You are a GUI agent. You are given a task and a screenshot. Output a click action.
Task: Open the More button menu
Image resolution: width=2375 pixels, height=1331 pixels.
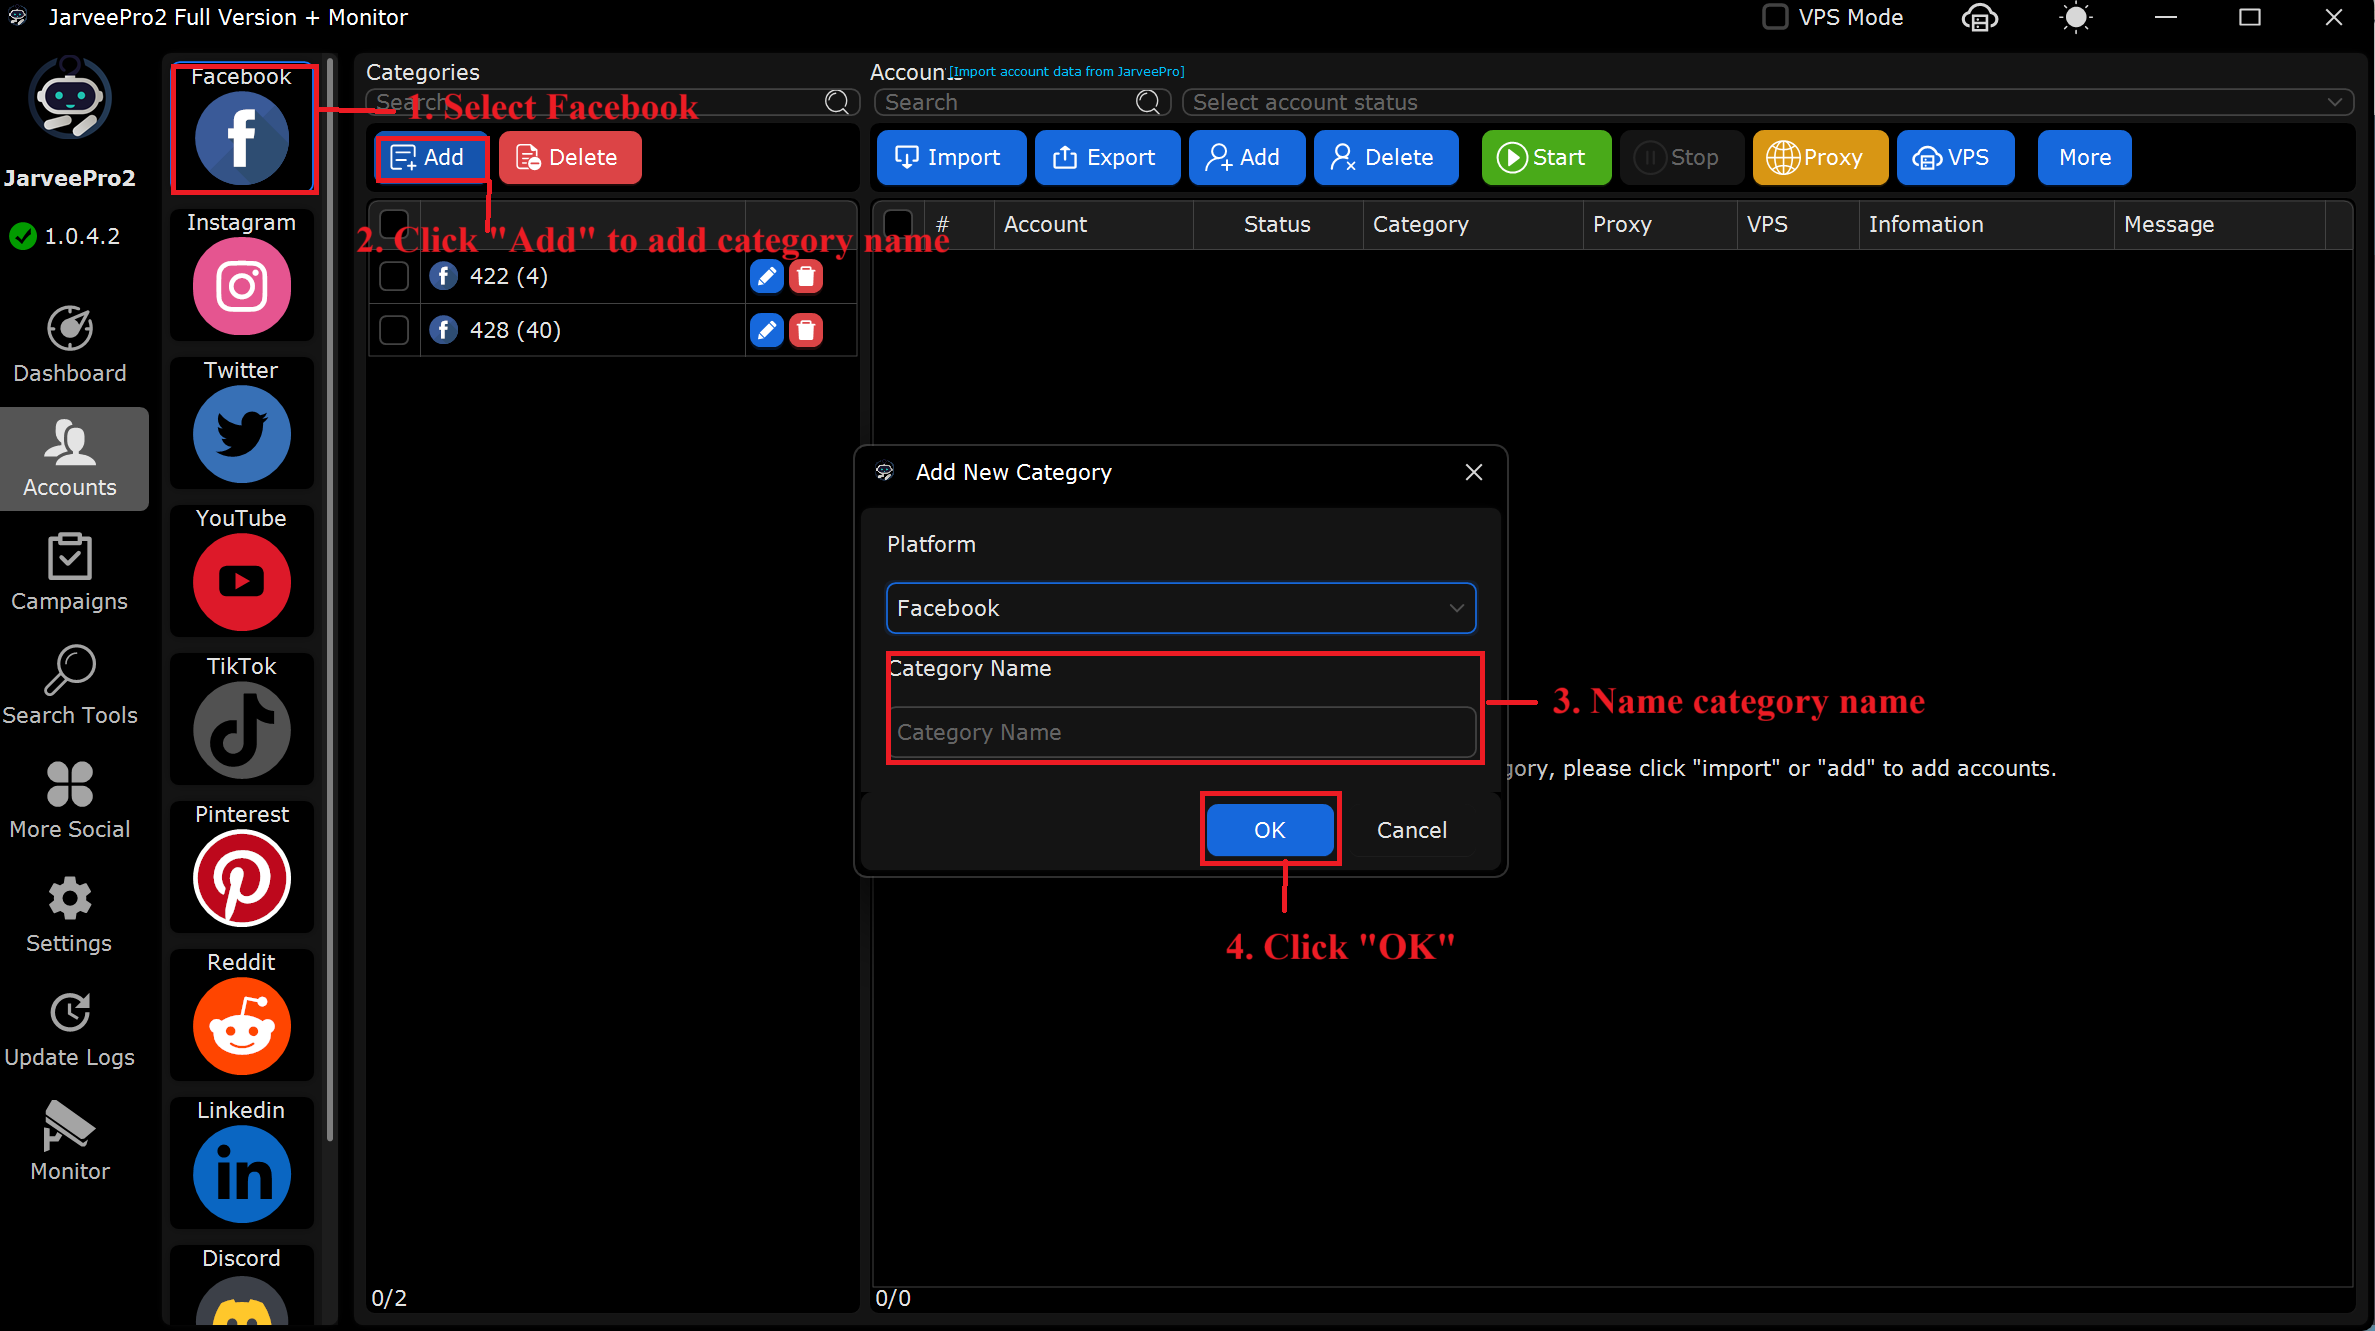coord(2085,157)
